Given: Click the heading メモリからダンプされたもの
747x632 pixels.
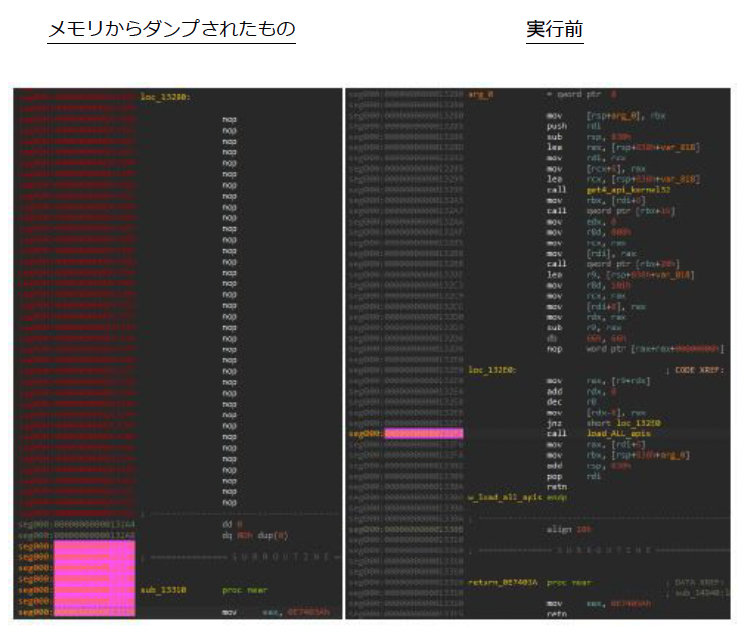Looking at the screenshot, I should click(172, 29).
